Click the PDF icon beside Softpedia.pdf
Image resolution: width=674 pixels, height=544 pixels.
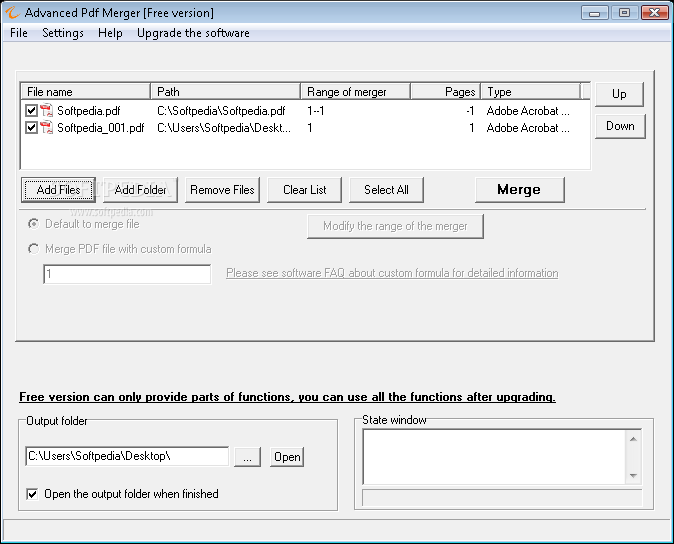click(46, 111)
